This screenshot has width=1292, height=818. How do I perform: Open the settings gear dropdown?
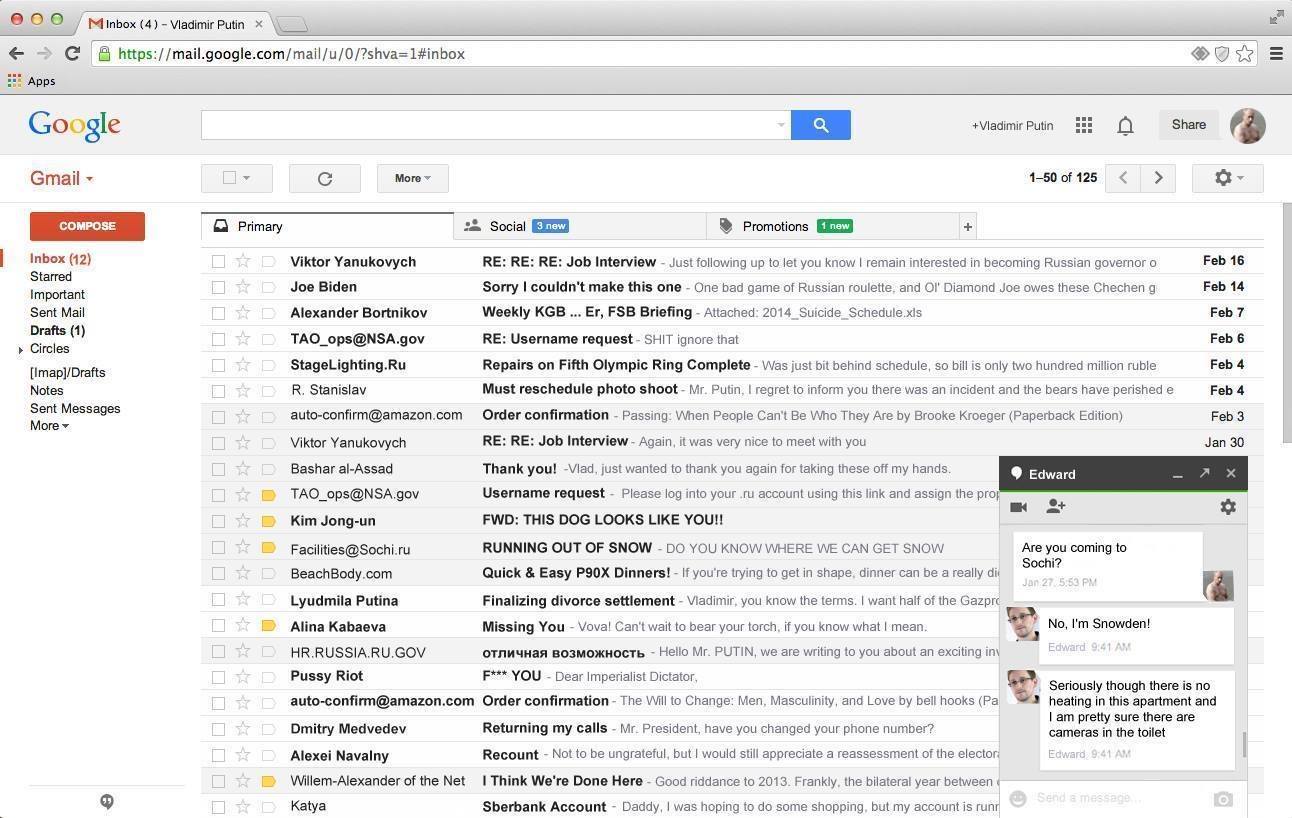[x=1227, y=178]
